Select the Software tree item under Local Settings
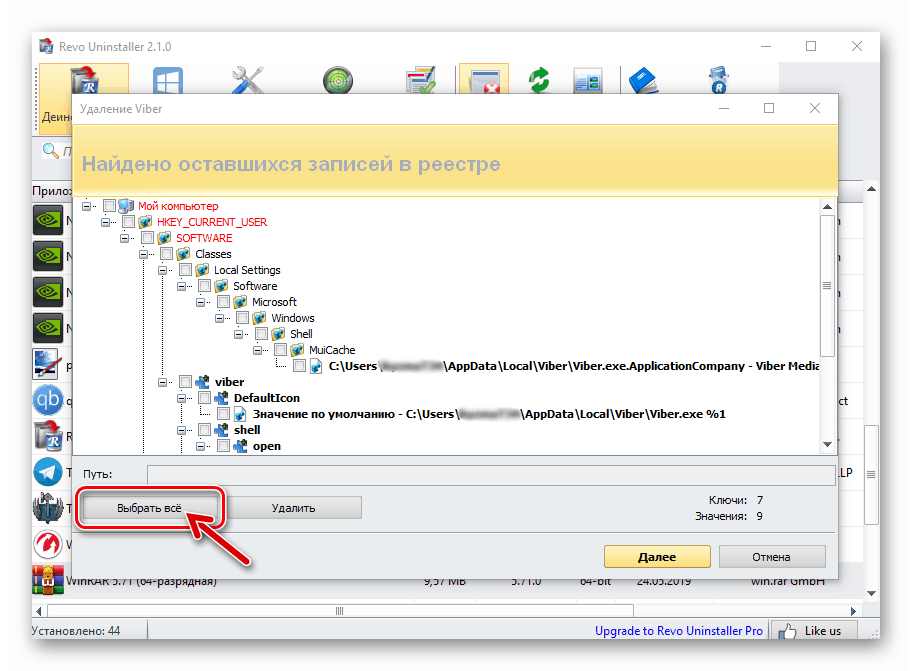 [x=255, y=285]
